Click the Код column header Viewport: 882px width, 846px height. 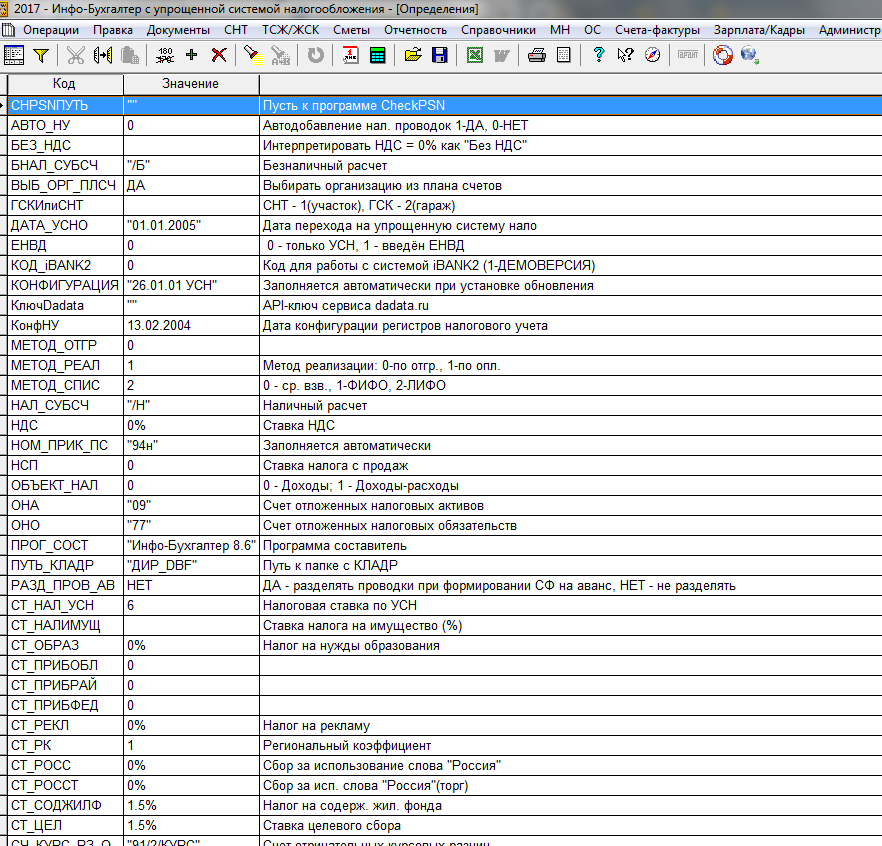point(64,84)
